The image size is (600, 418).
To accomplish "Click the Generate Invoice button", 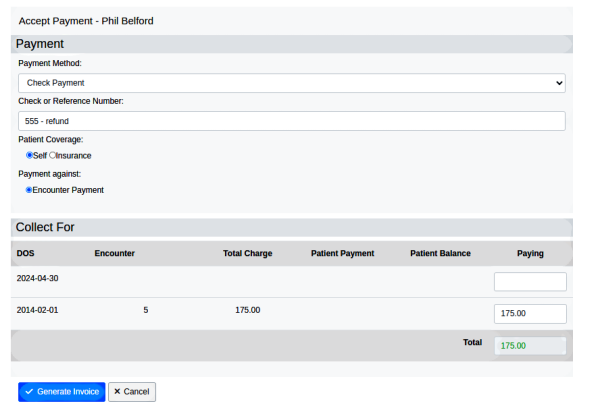I will click(x=62, y=392).
